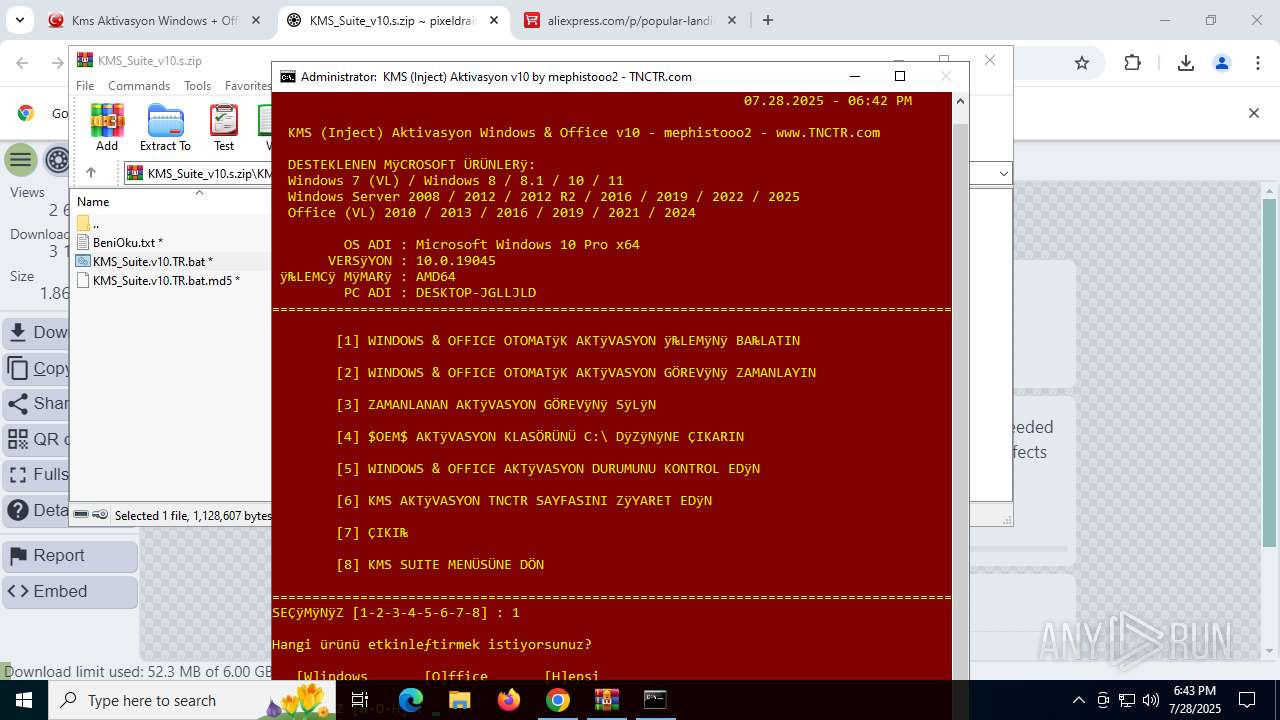The height and width of the screenshot is (720, 1280).
Task: Expand the WinRAR address path dropdown
Action: 1004,174
